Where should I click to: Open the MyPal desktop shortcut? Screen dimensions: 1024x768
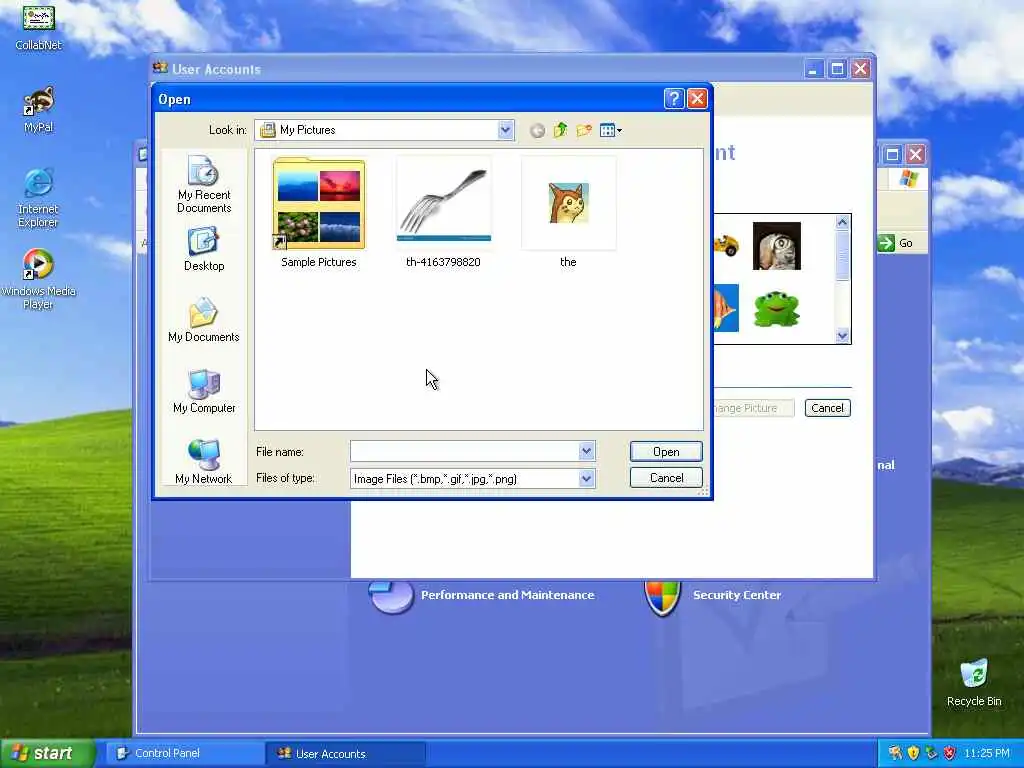point(38,109)
